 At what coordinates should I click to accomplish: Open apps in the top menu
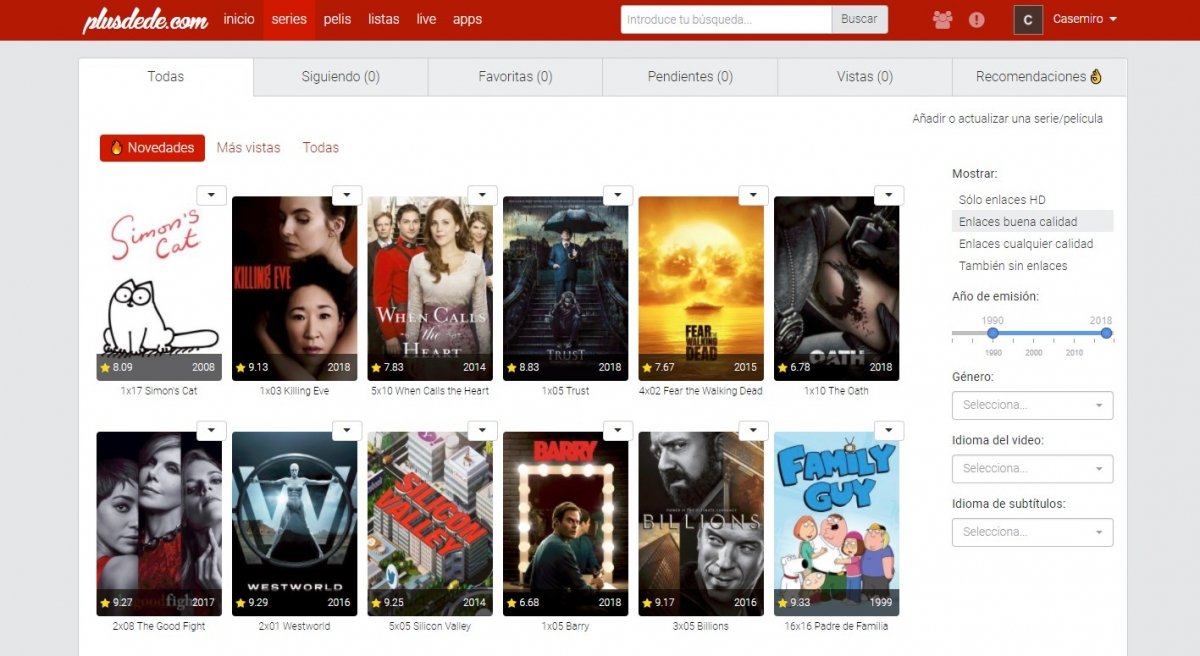coord(467,19)
